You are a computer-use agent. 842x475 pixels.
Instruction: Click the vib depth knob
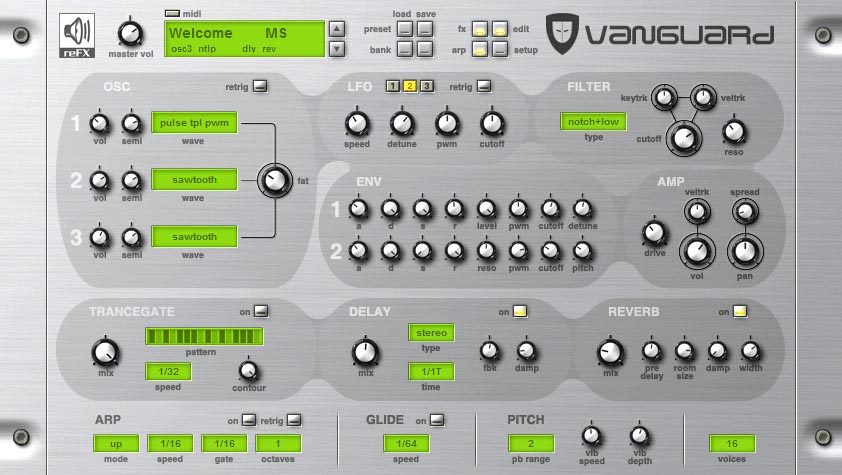click(639, 435)
